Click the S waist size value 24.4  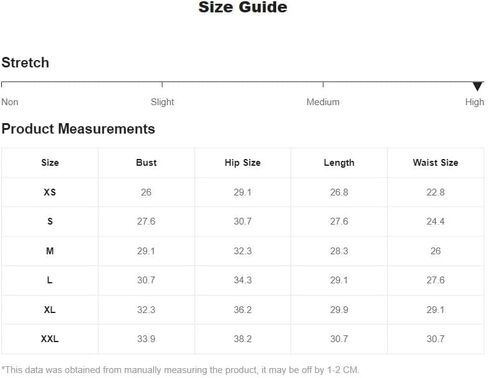[x=435, y=221]
